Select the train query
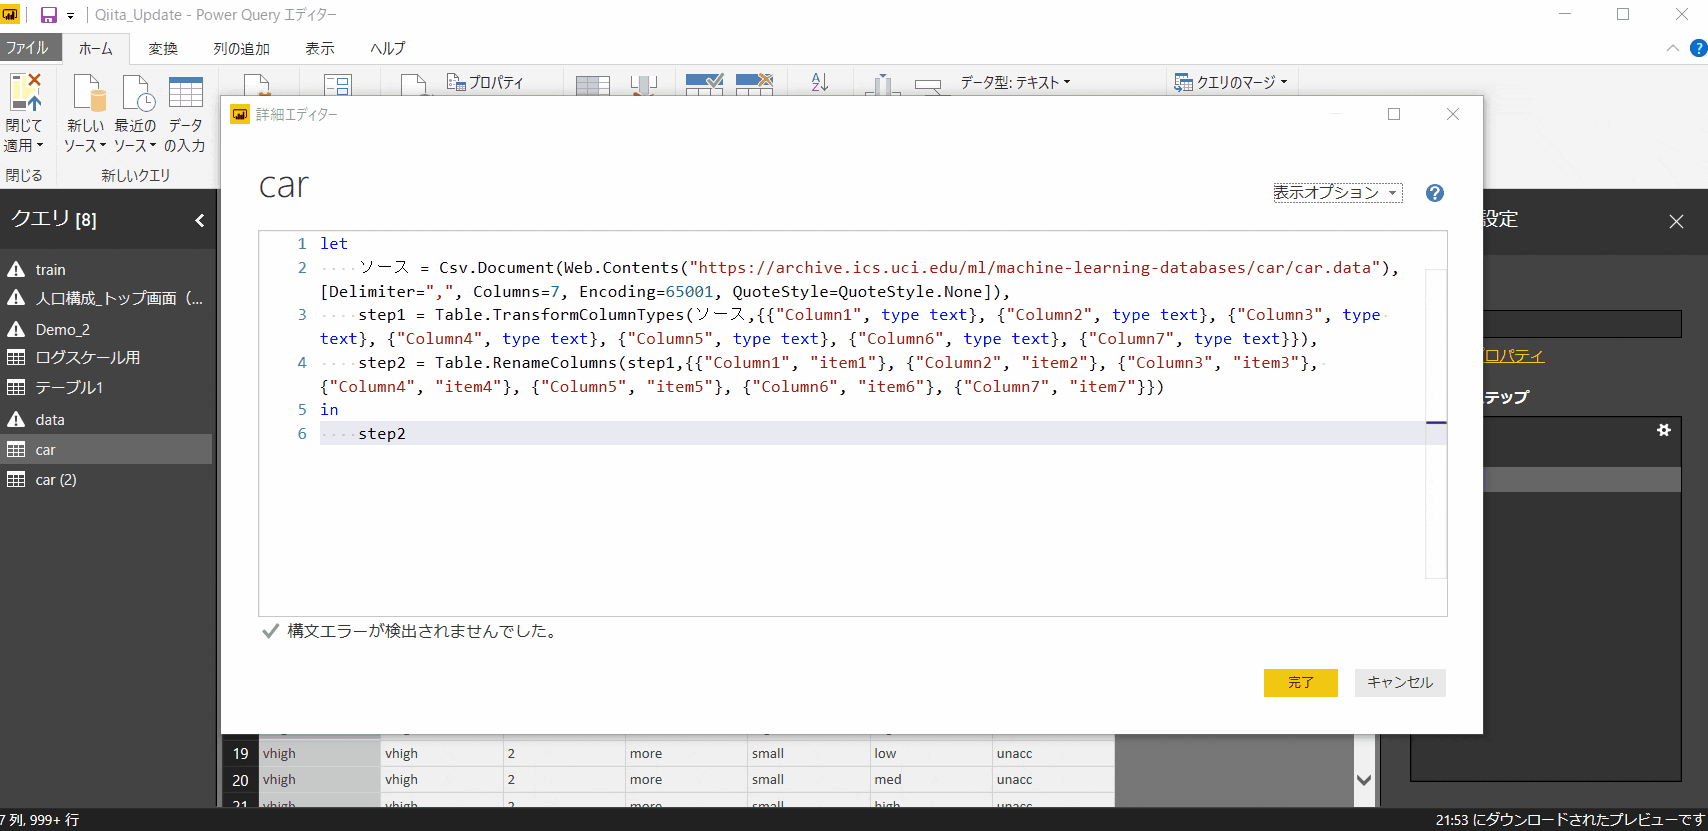Image resolution: width=1708 pixels, height=831 pixels. coord(106,269)
